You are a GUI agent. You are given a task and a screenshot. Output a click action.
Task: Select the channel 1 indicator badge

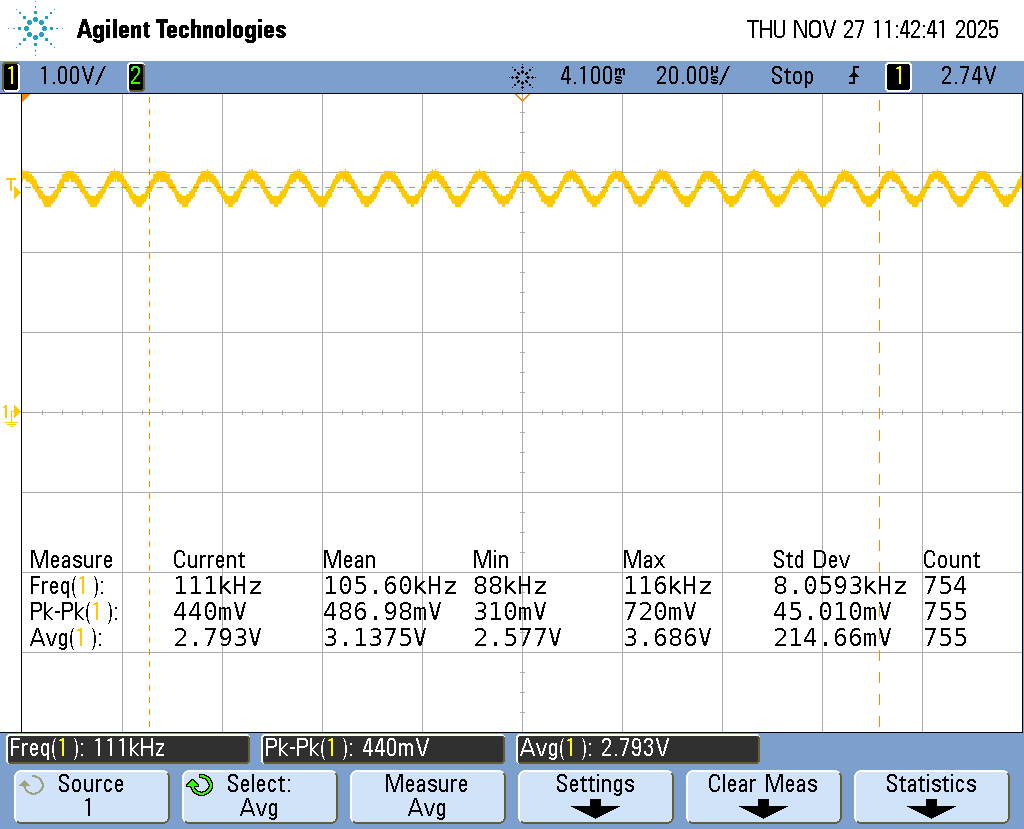pos(11,76)
